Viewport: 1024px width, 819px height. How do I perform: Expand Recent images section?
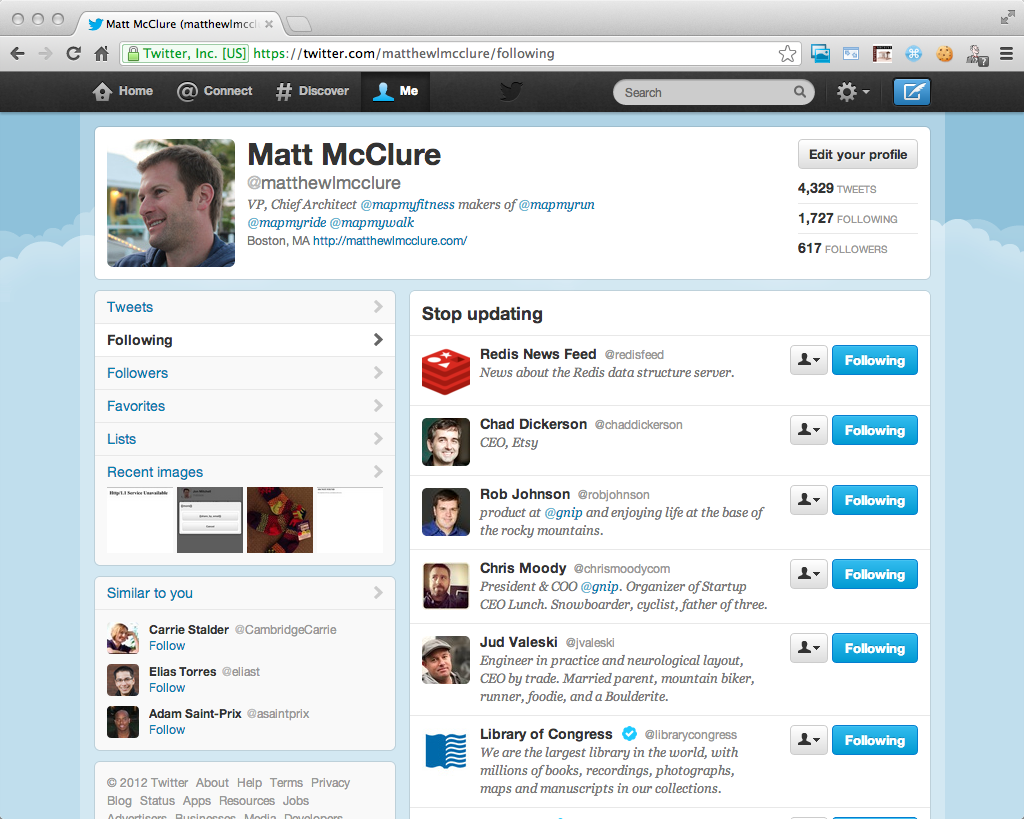click(245, 472)
